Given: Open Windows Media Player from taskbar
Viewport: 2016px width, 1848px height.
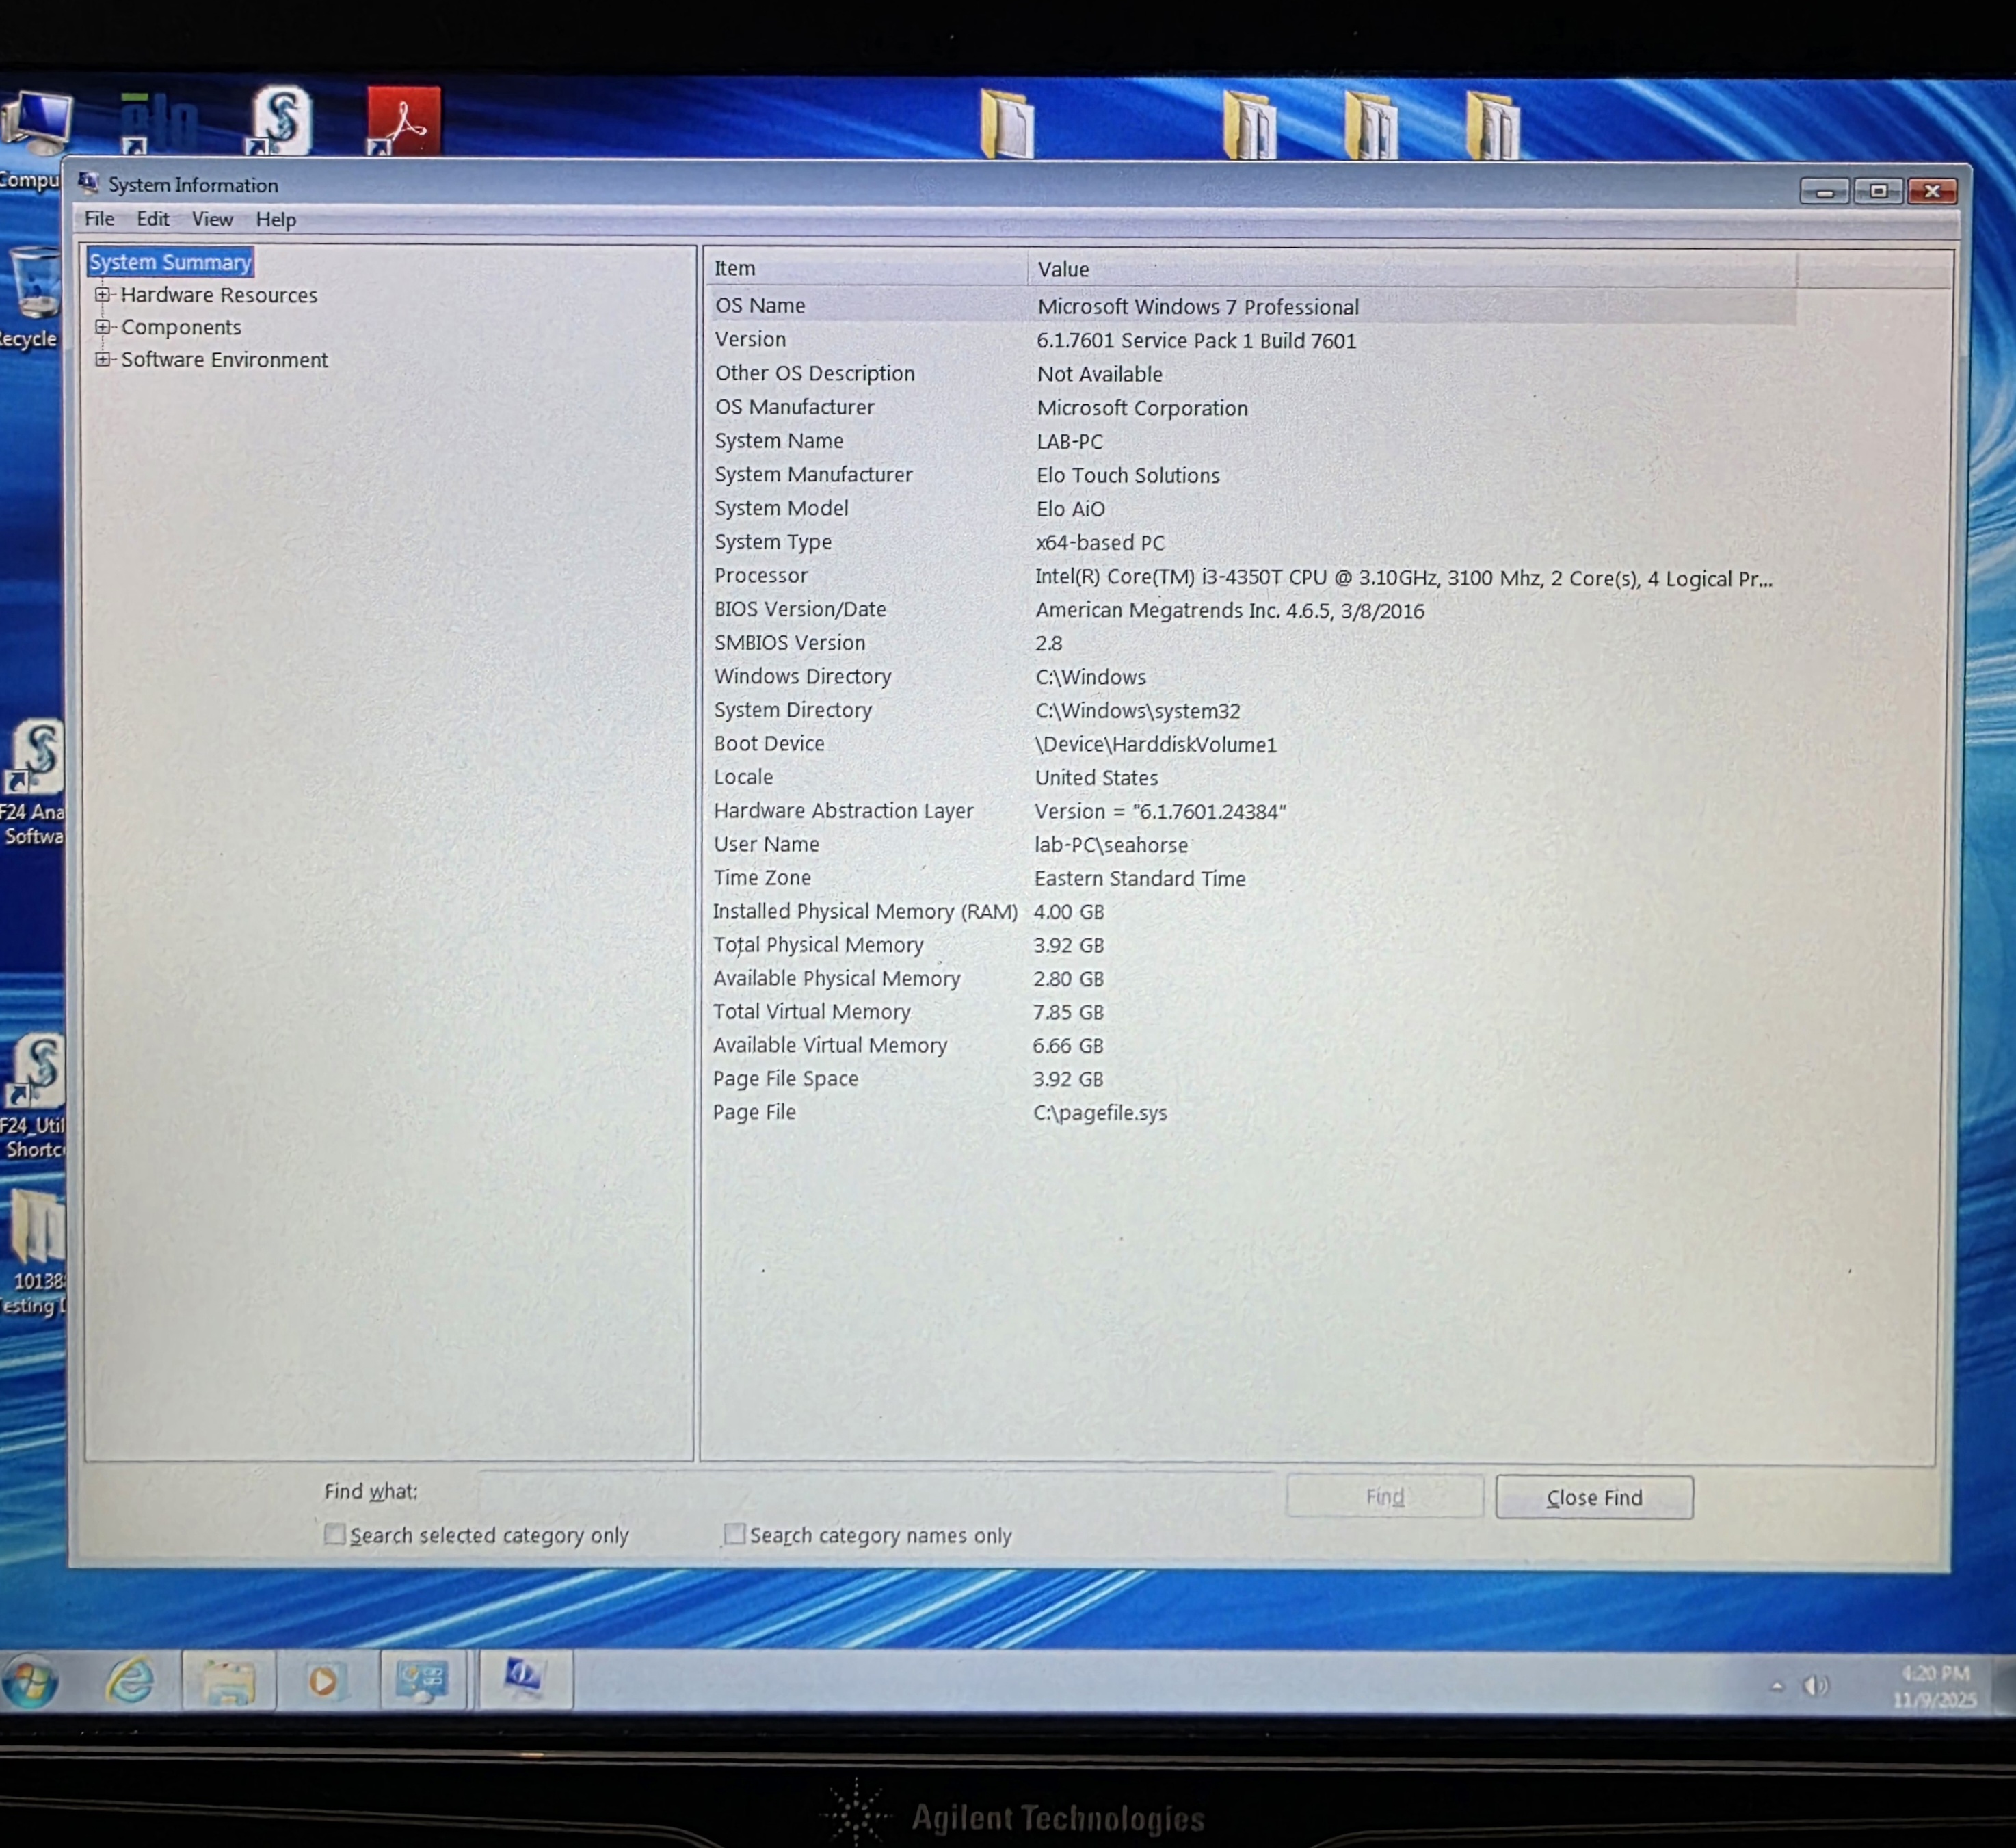Looking at the screenshot, I should pos(323,1681).
